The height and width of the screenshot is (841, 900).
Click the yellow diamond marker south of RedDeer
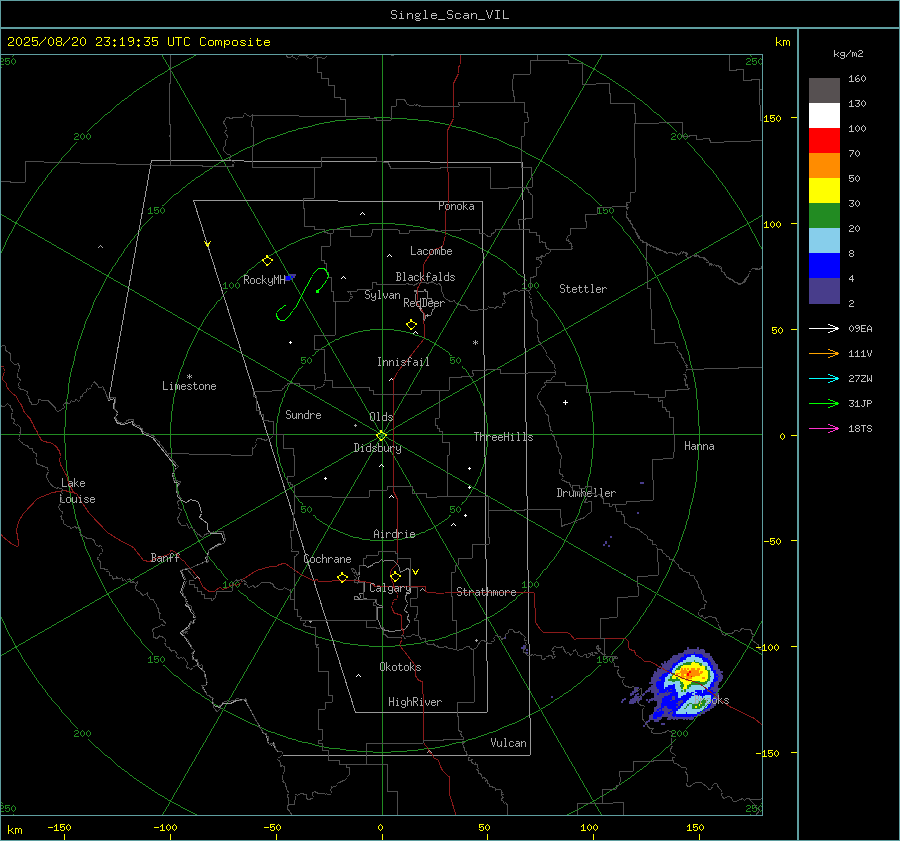[x=411, y=324]
